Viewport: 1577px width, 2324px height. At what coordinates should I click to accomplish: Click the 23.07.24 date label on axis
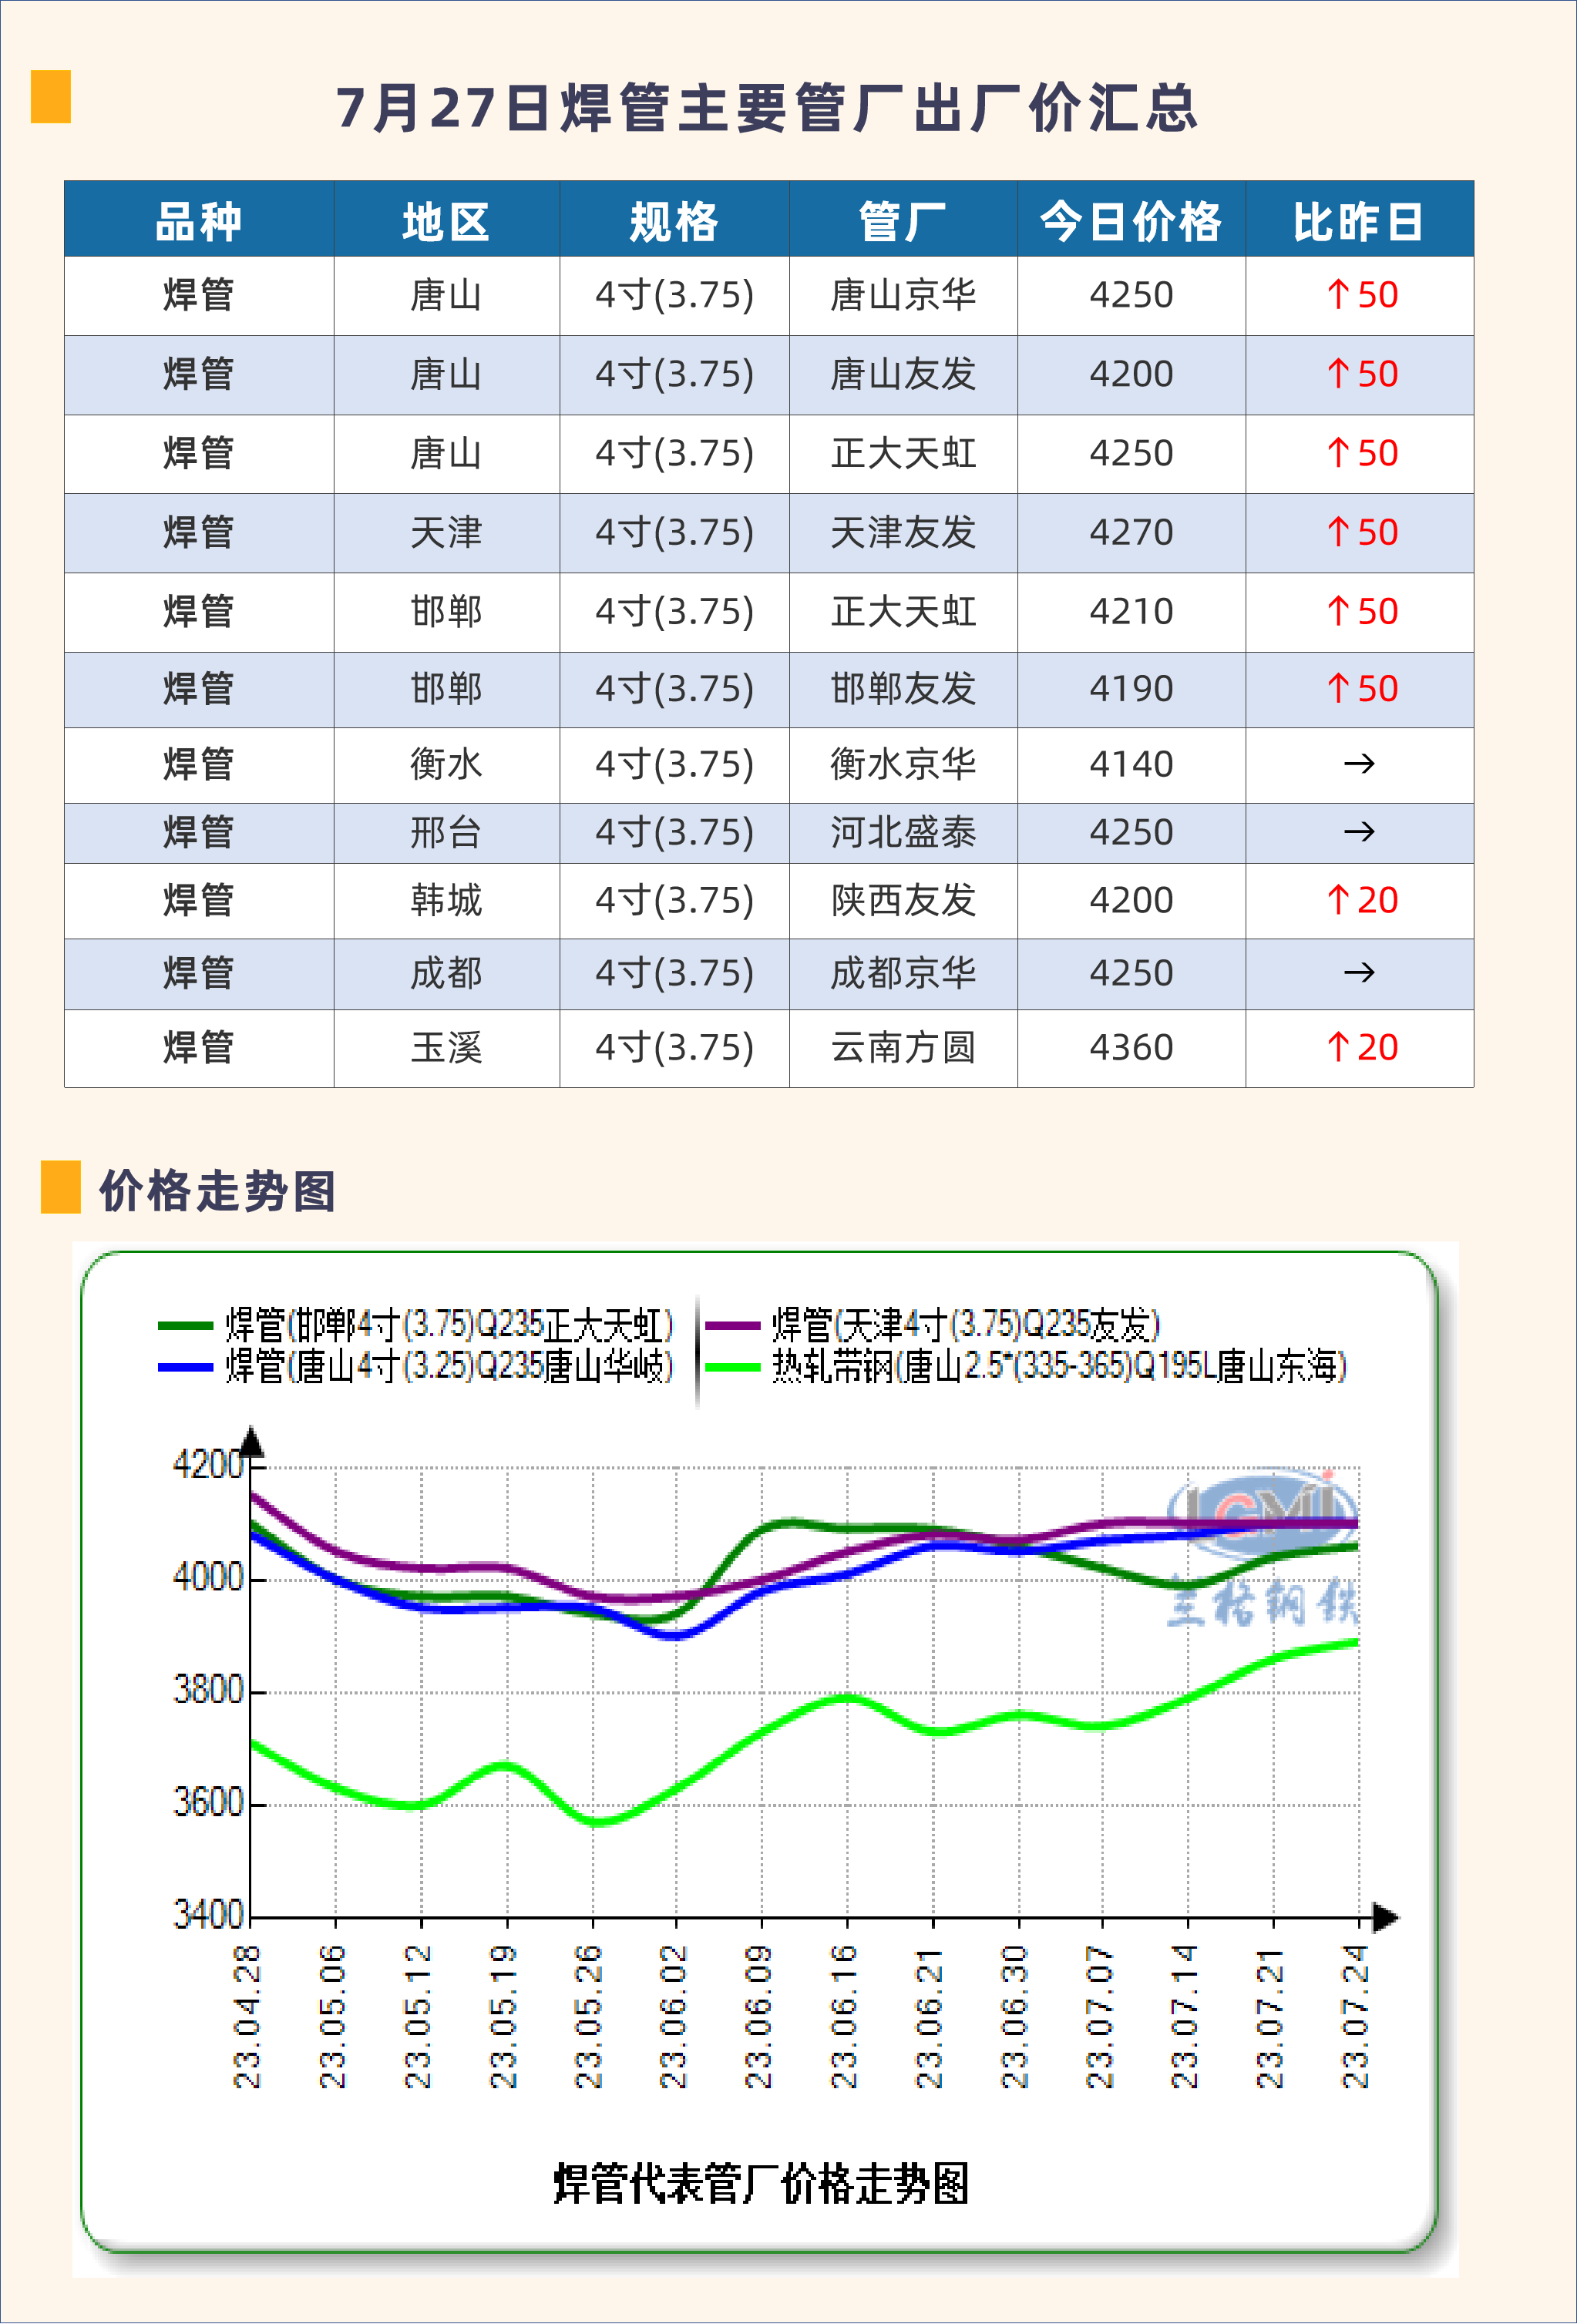1355,2016
